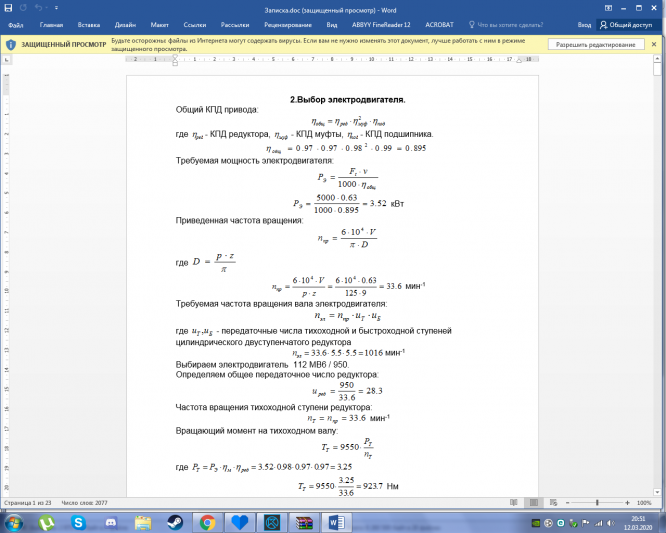Click the Action Center flag tray icon
The width and height of the screenshot is (666, 533).
tap(586, 523)
